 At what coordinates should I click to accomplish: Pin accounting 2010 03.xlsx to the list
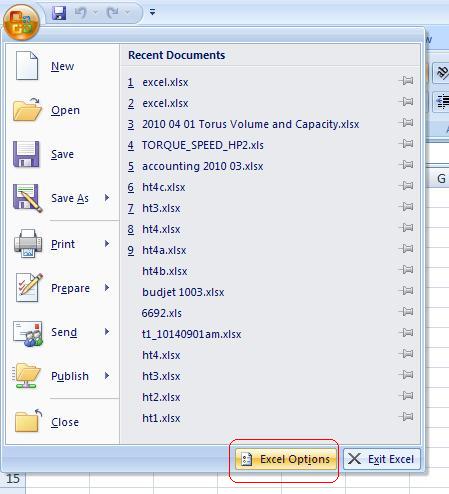406,164
